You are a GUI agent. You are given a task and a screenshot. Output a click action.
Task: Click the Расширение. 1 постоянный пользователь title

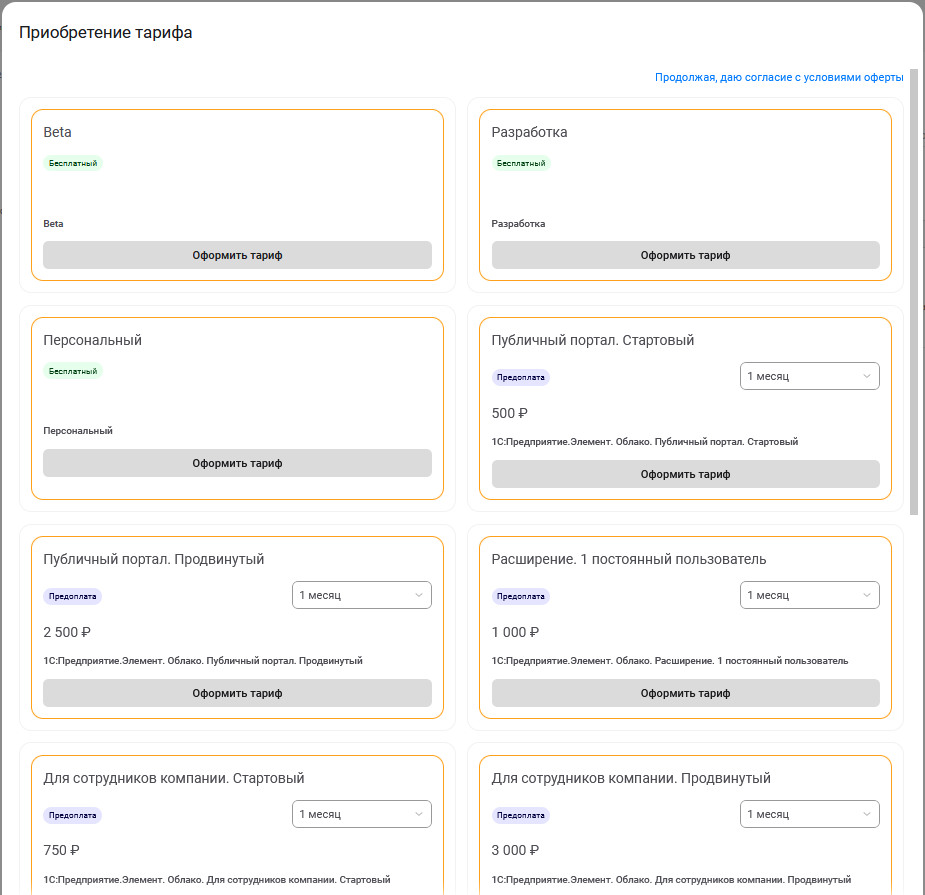point(629,559)
